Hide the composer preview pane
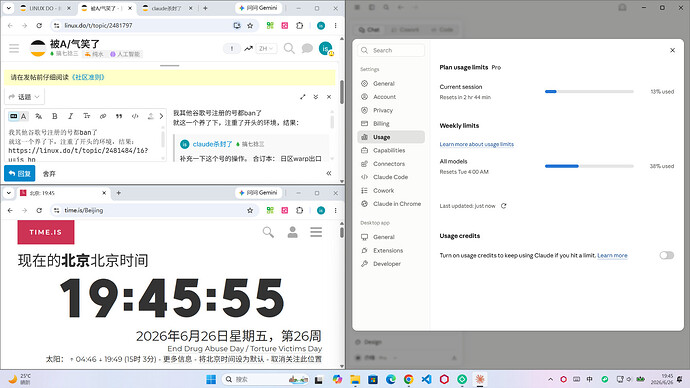 329,173
